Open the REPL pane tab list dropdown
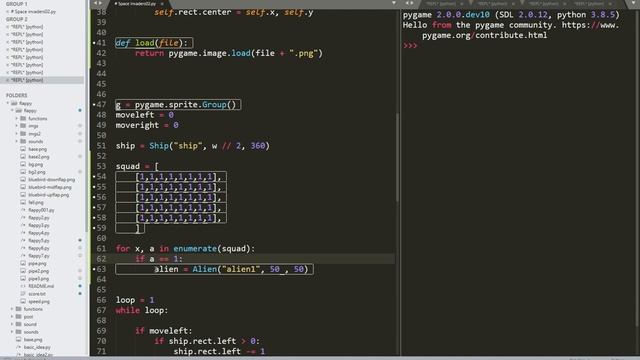The height and width of the screenshot is (360, 640). tap(632, 3)
